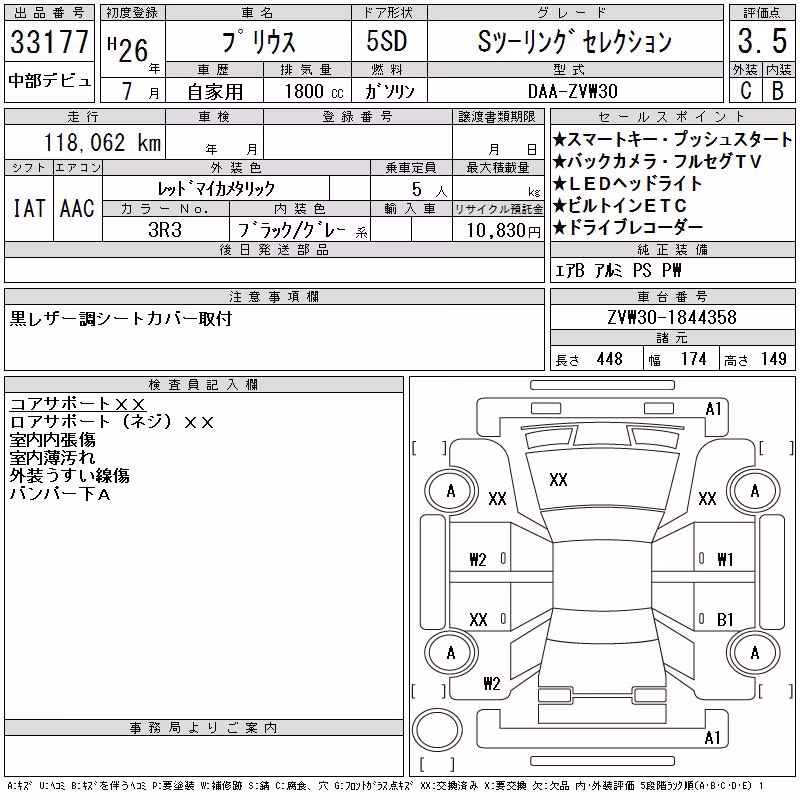800x800 pixels.
Task: Click the 後日発送部品 section header
Action: coord(274,249)
